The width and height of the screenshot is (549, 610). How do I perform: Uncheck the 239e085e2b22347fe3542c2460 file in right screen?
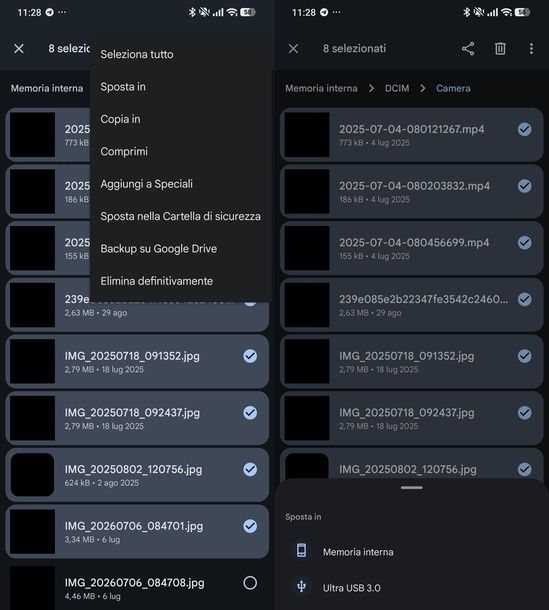pyautogui.click(x=524, y=299)
